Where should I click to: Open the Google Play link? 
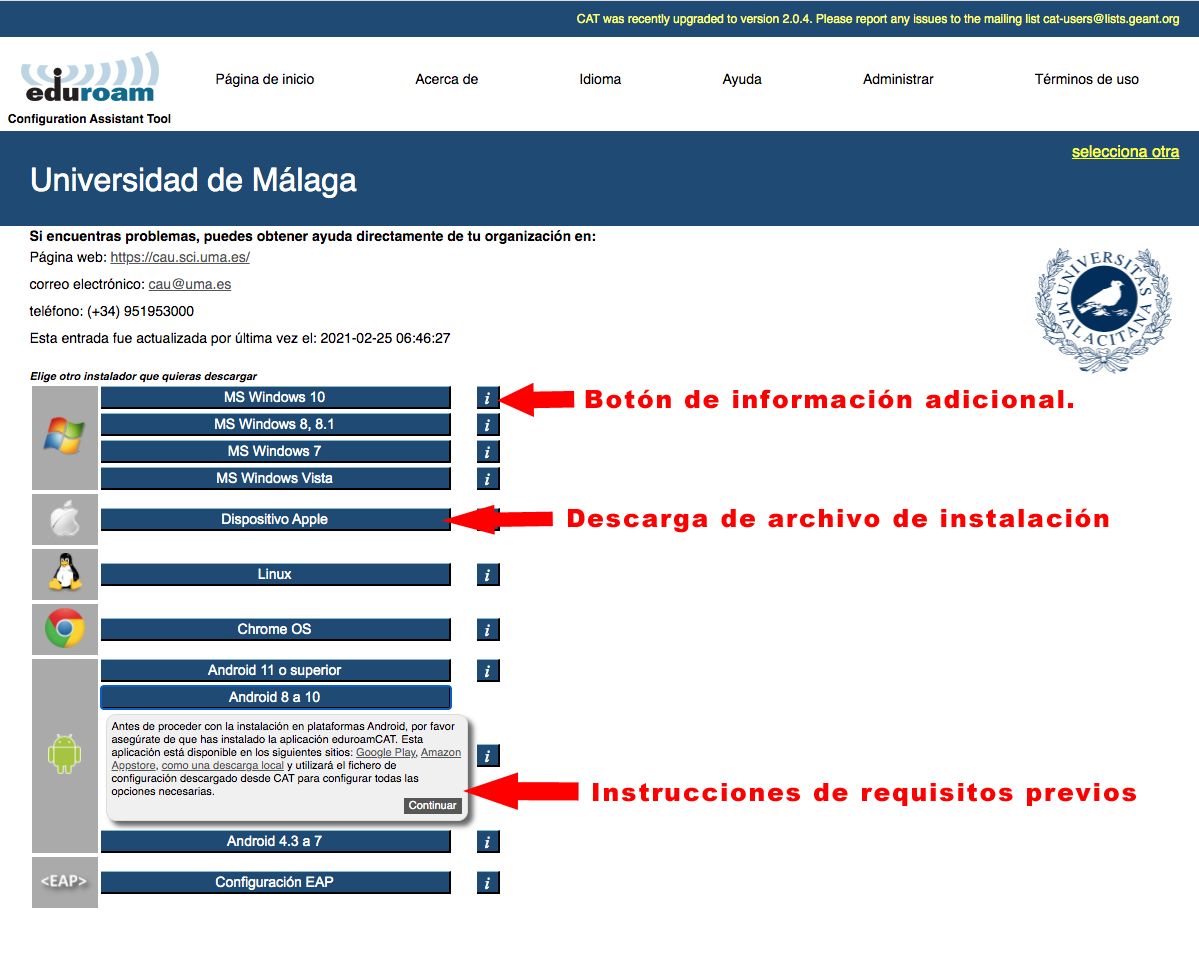pyautogui.click(x=385, y=752)
